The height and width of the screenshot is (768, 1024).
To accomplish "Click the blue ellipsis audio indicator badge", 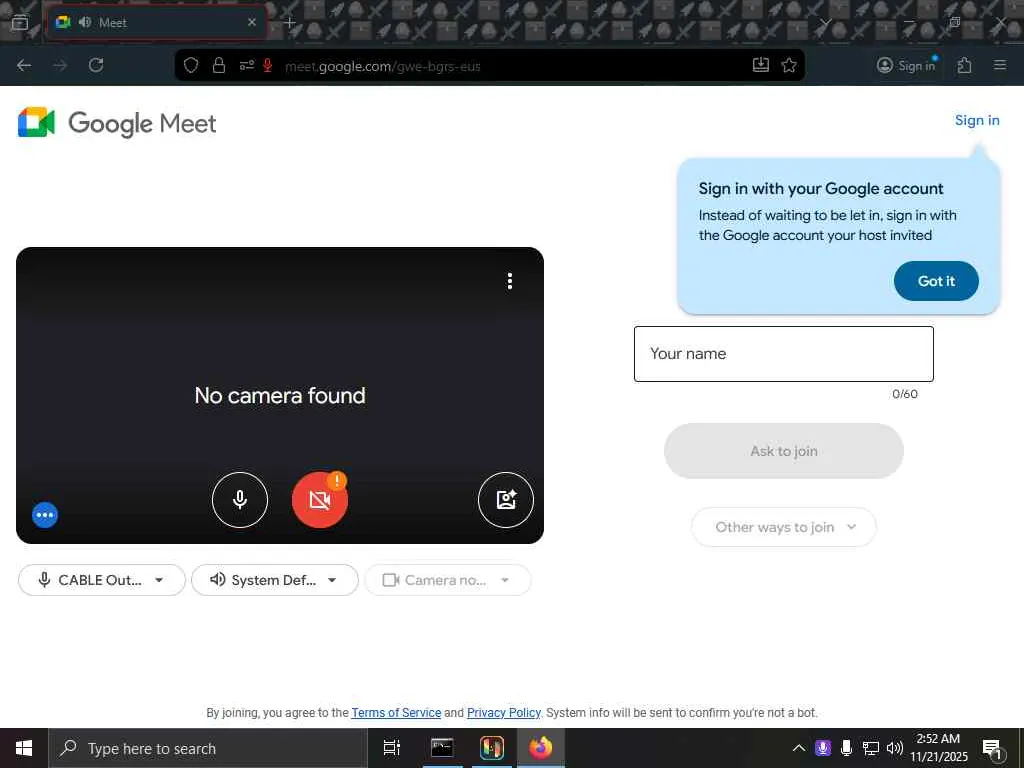I will click(x=45, y=515).
